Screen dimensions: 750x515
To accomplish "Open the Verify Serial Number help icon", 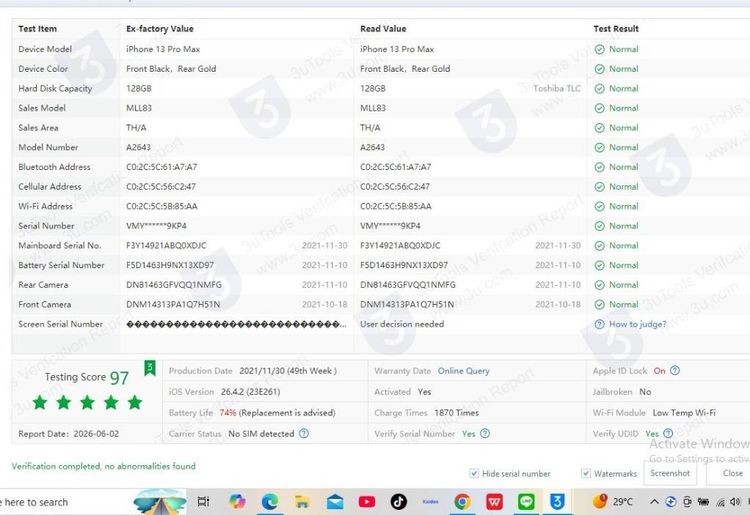I will click(x=485, y=433).
